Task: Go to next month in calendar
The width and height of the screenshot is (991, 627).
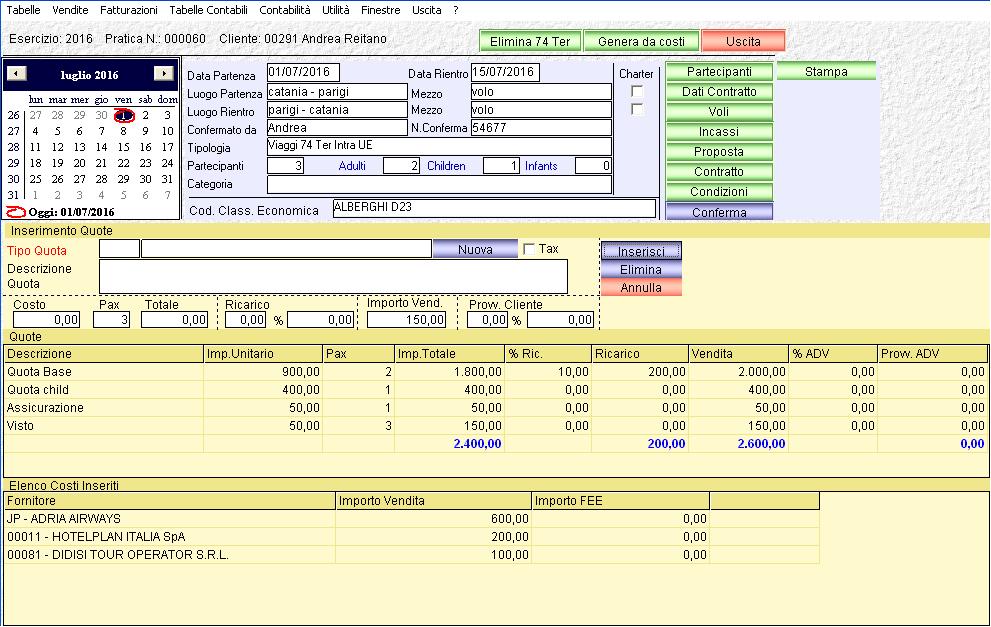Action: (163, 74)
